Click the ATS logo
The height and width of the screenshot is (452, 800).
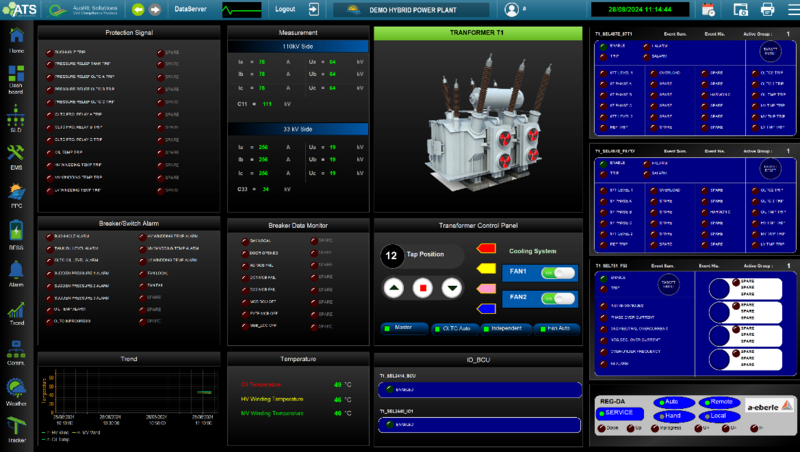pos(20,9)
